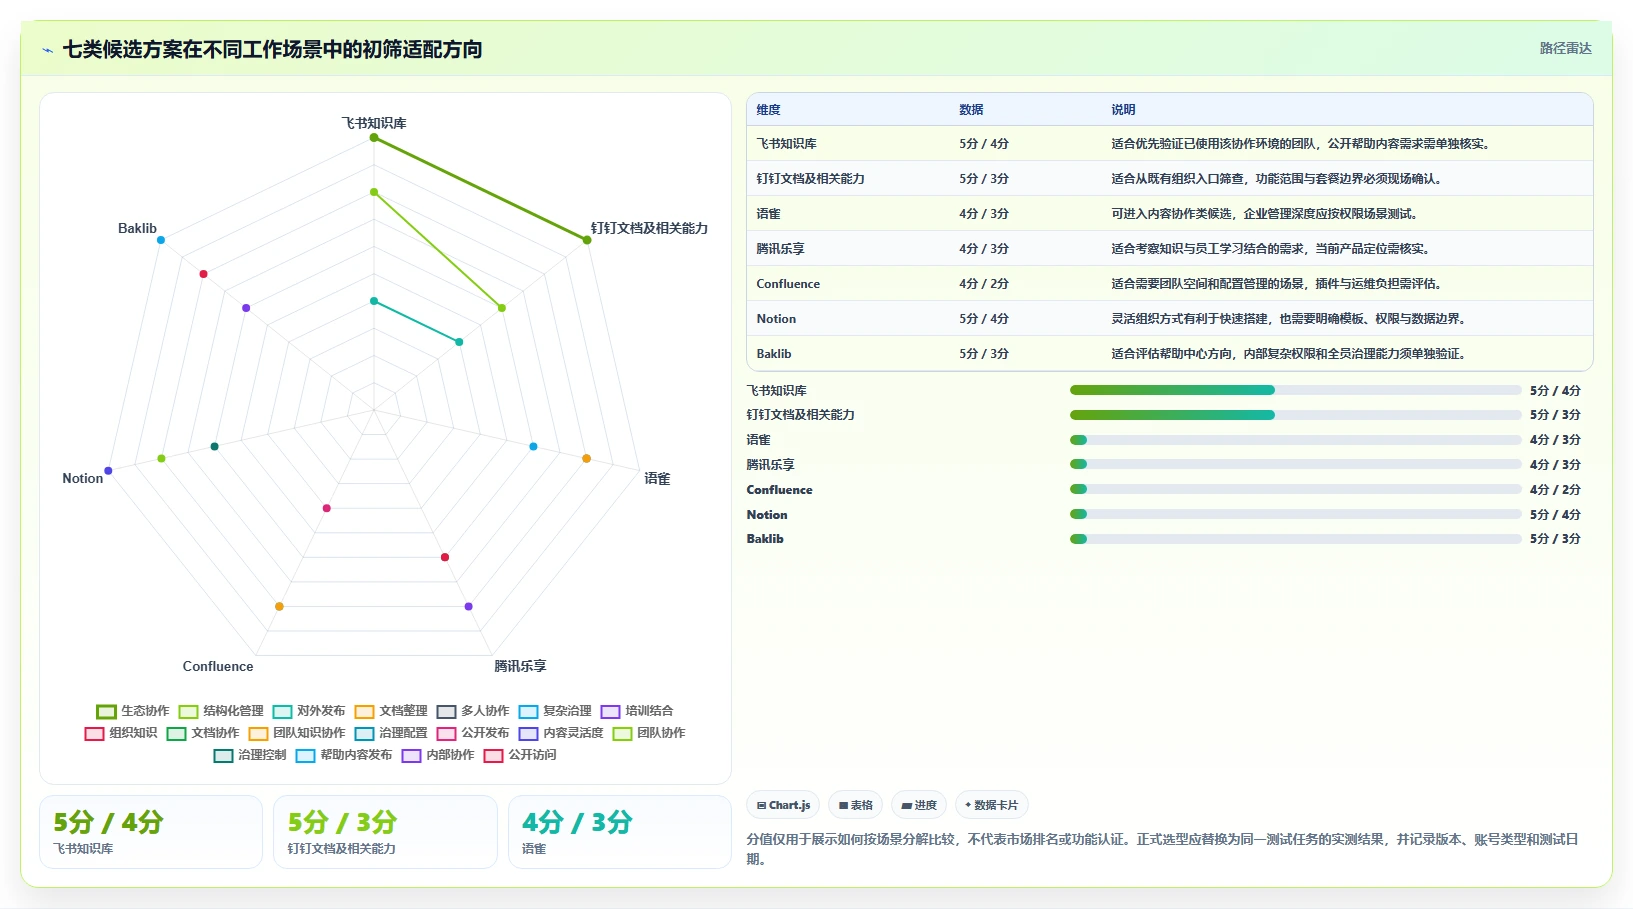Click the 钉钉文档及相关能力 summary card
The image size is (1633, 909).
tap(385, 832)
